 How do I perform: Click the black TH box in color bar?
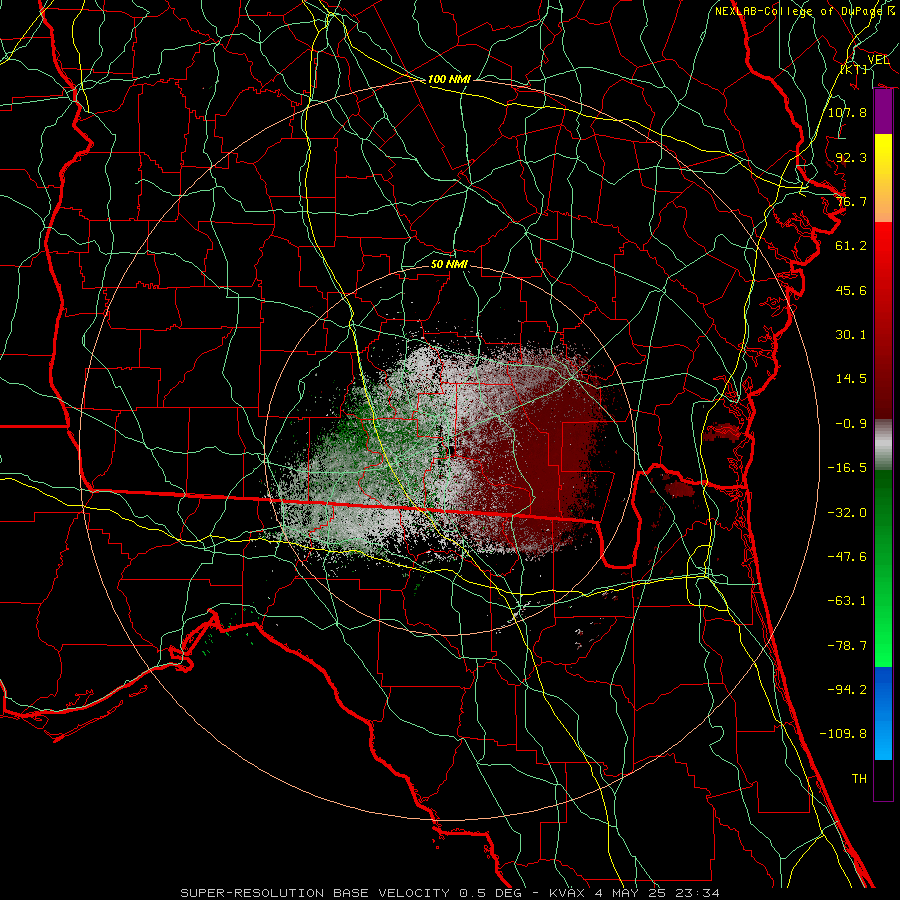[883, 779]
